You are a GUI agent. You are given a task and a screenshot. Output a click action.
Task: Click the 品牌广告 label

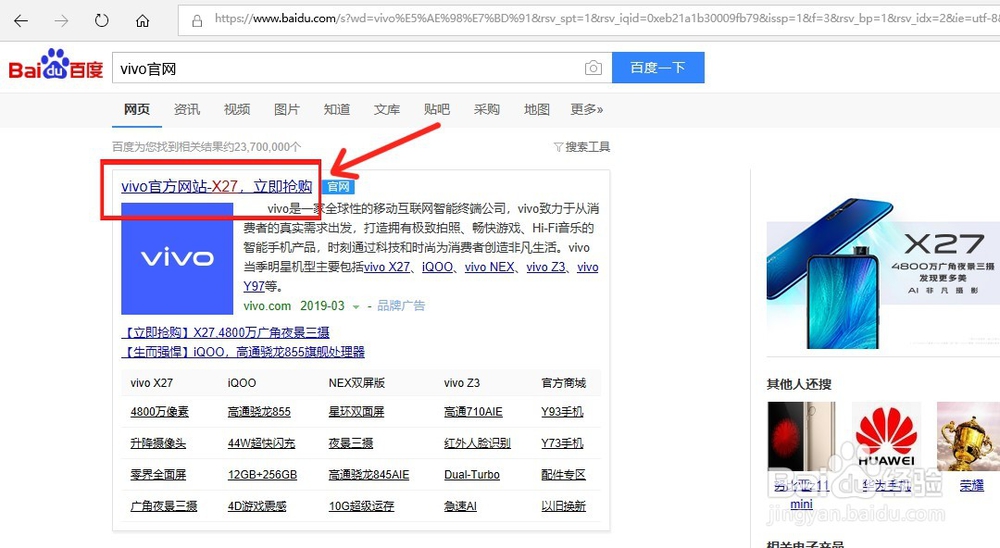pos(401,306)
